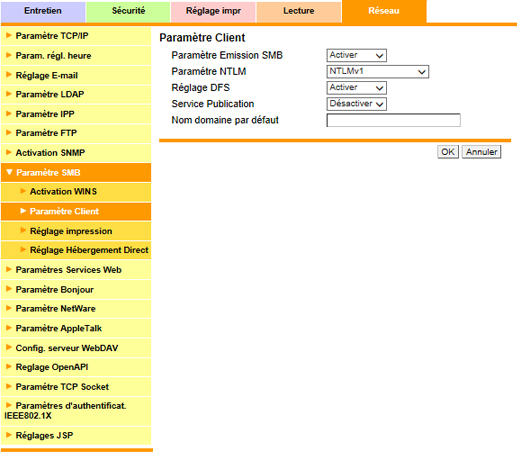The image size is (517, 469).
Task: Click arrow icon next to Réglage E-mail
Action: (x=9, y=74)
